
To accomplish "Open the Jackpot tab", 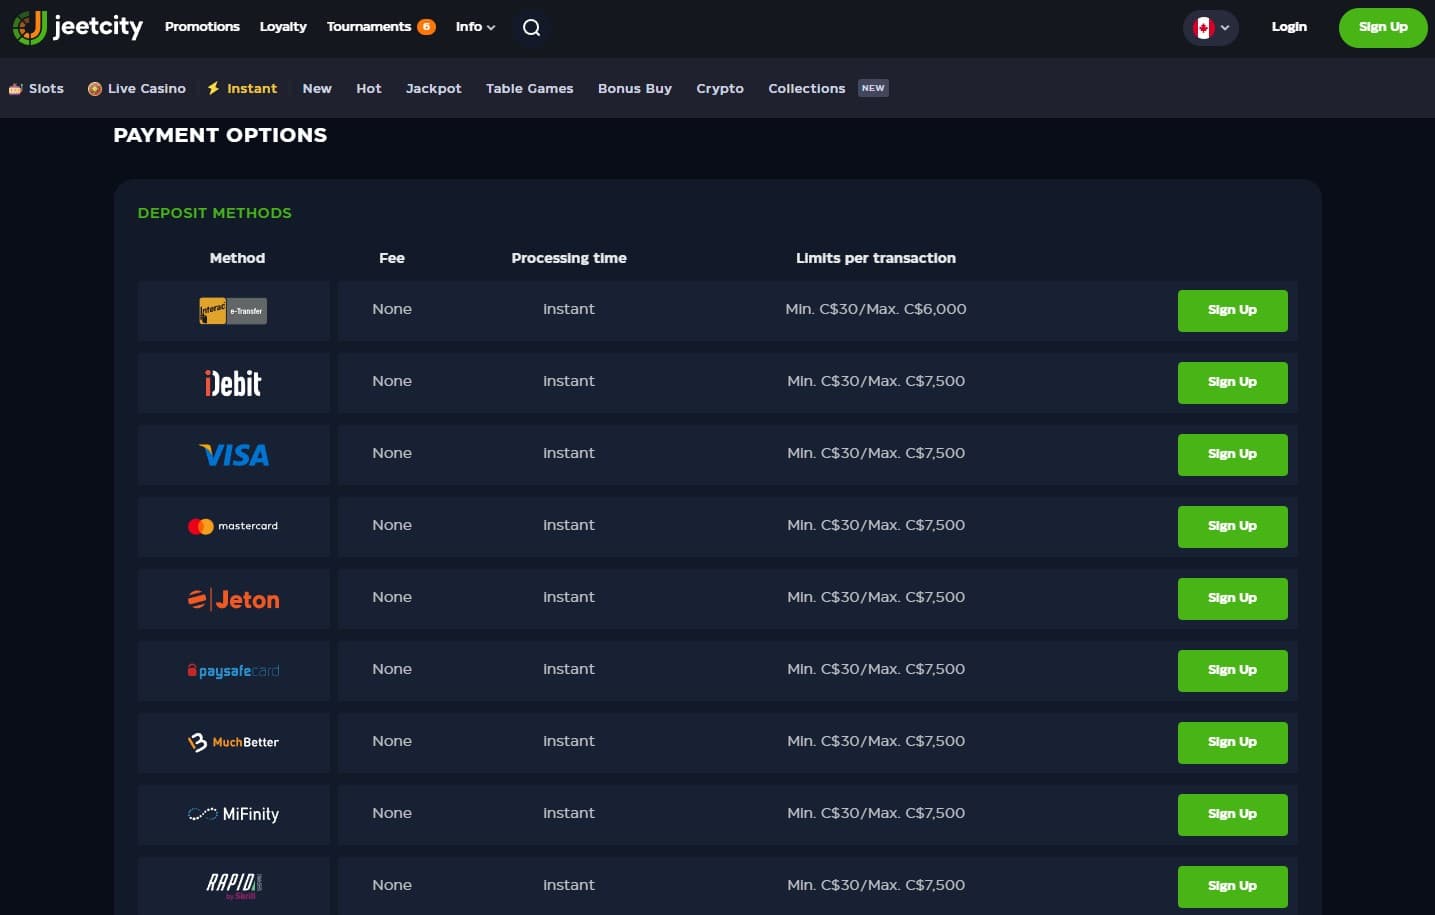I will point(434,88).
